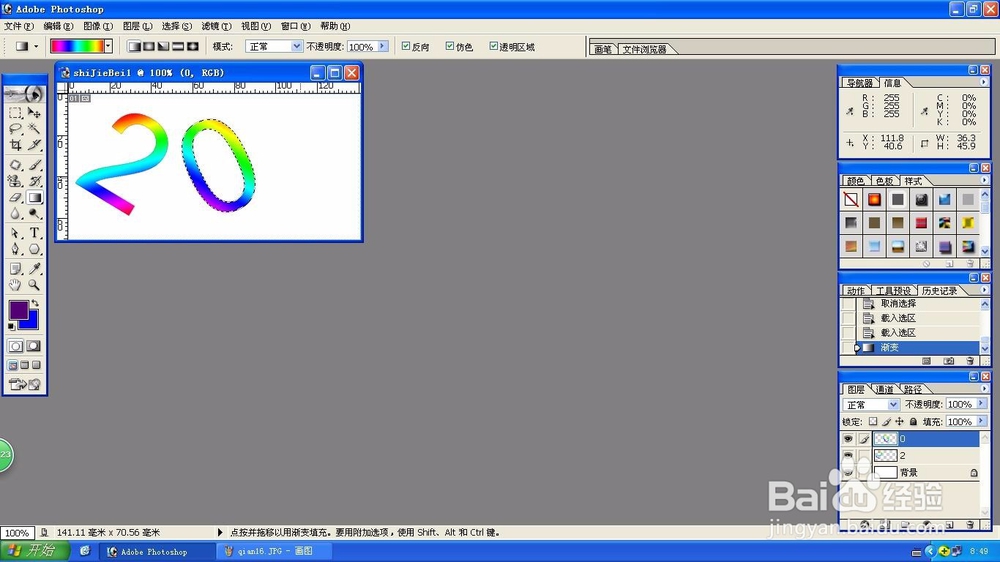The image size is (1000, 562).
Task: Click the Adobe Photoshop taskbar button
Action: tap(156, 551)
